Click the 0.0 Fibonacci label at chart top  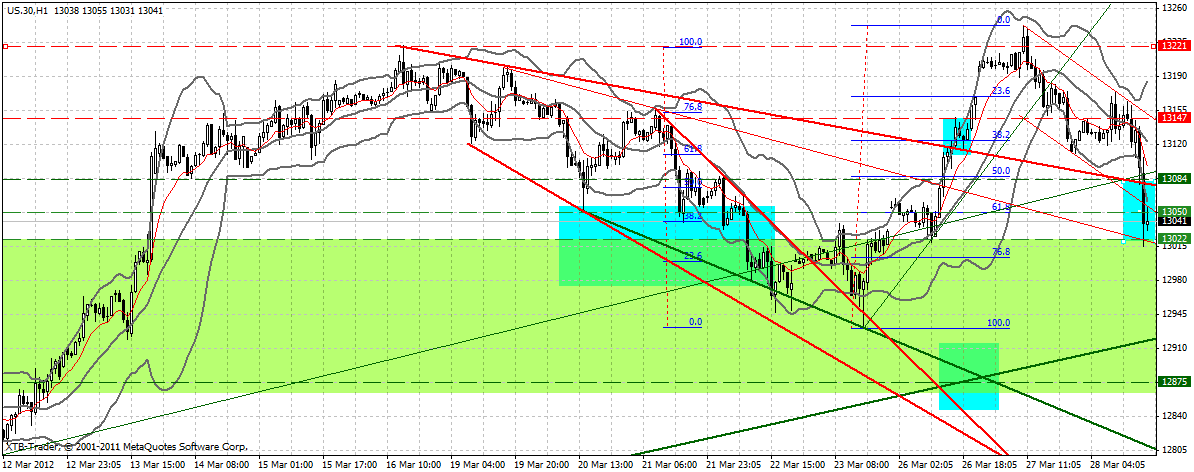(1003, 20)
